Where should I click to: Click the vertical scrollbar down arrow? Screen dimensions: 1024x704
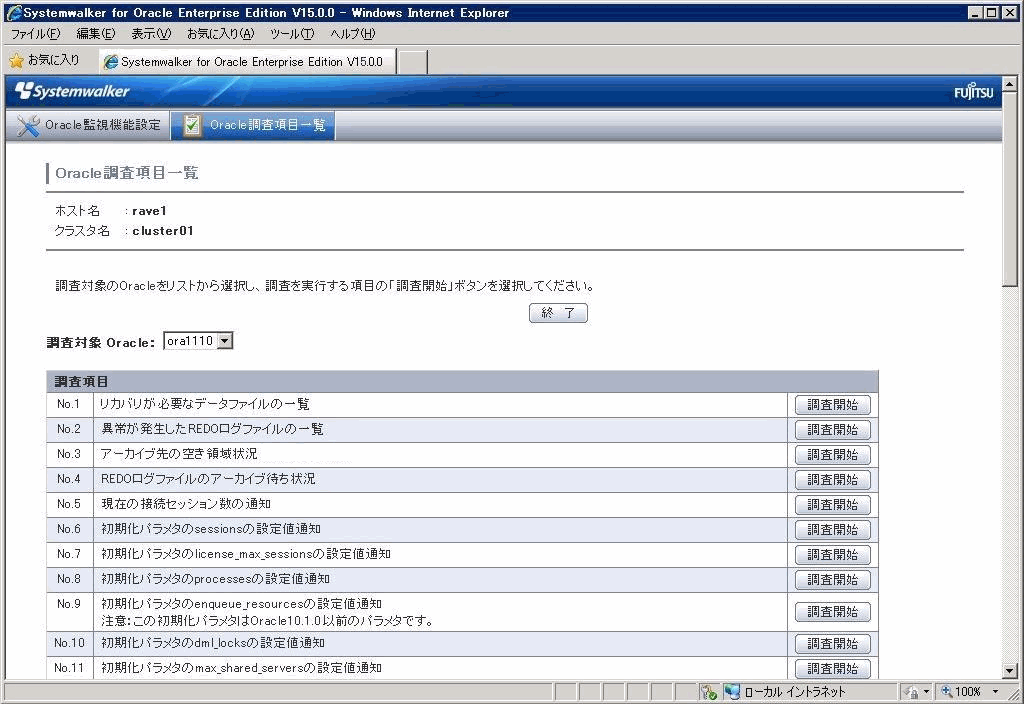tap(1010, 671)
